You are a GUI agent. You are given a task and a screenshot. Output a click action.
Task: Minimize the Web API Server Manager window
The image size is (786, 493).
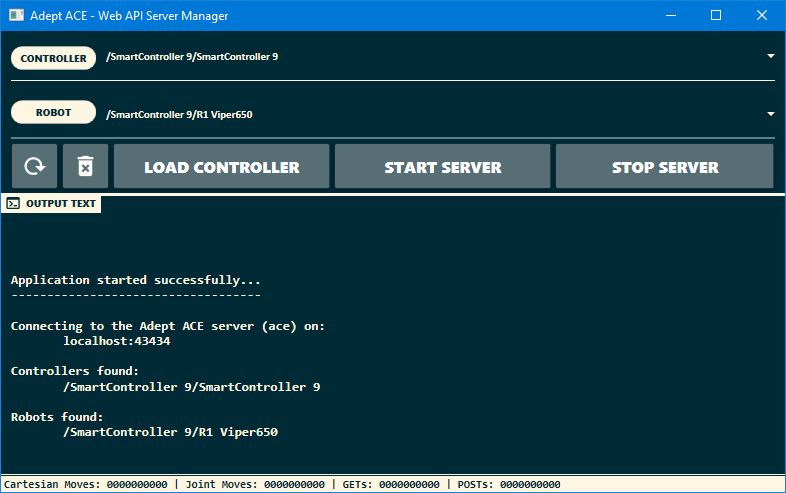point(671,15)
